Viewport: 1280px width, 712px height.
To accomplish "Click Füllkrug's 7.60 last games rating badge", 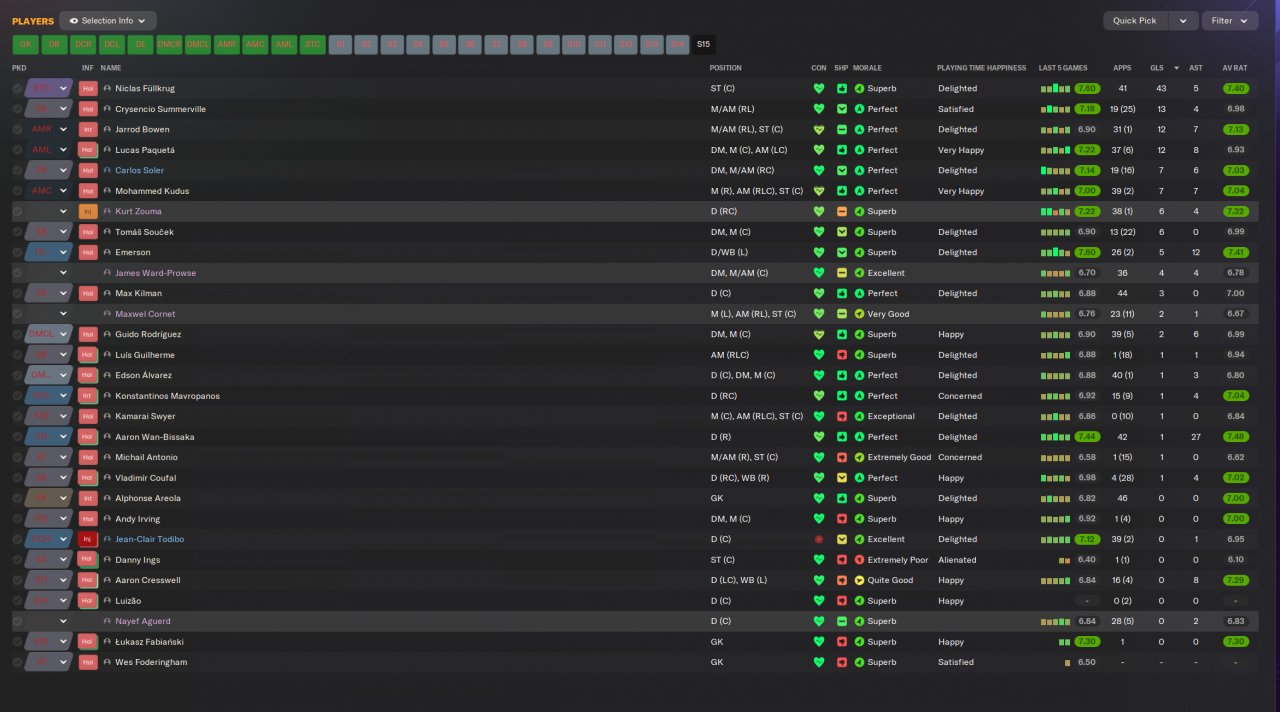I will point(1088,88).
